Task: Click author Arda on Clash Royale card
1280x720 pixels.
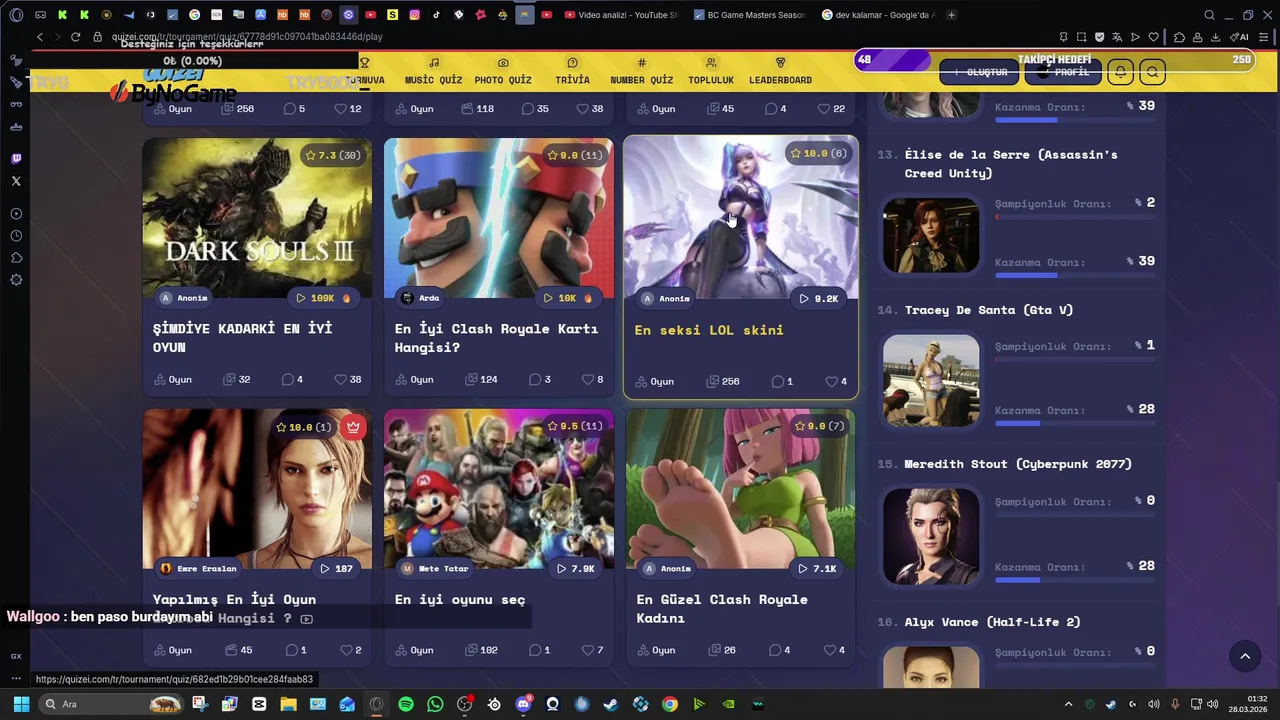Action: (x=420, y=298)
